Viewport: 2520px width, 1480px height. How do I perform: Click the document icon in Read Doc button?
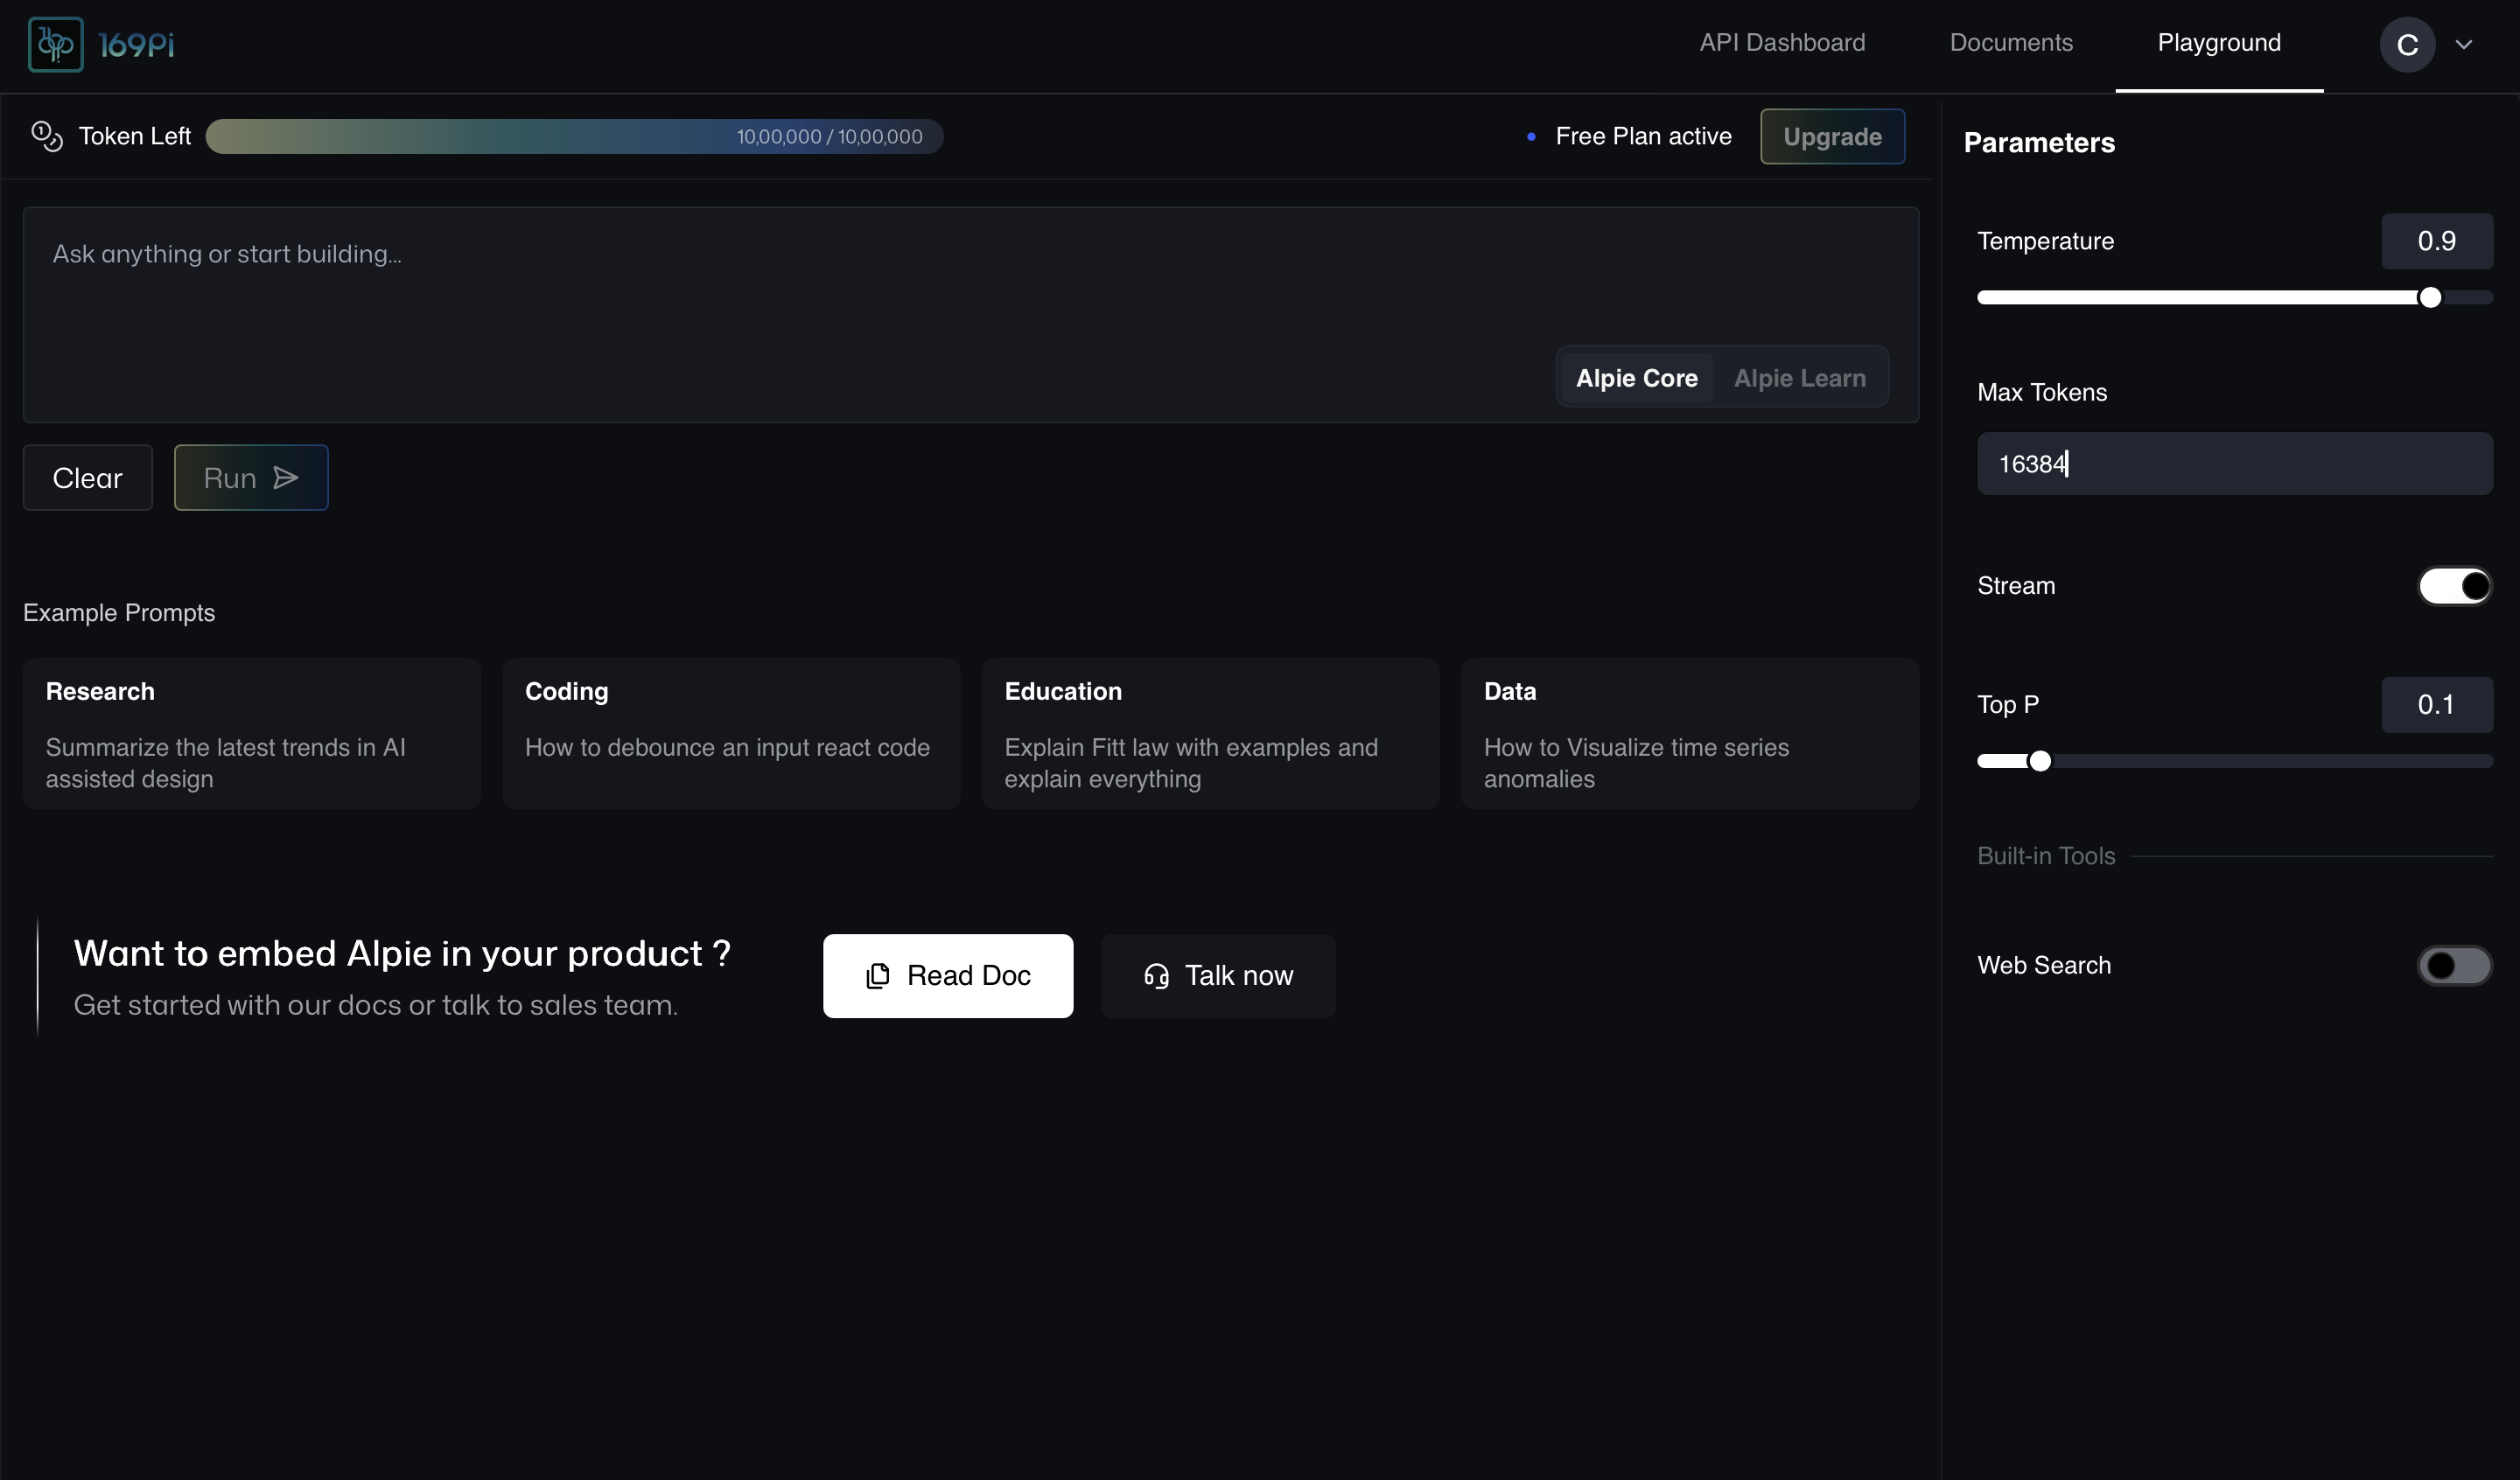click(x=877, y=975)
